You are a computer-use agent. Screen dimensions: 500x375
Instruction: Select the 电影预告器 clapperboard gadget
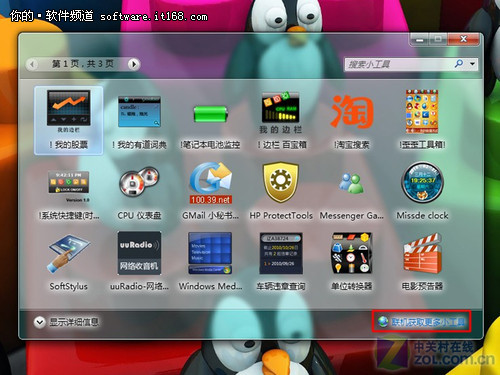422,262
